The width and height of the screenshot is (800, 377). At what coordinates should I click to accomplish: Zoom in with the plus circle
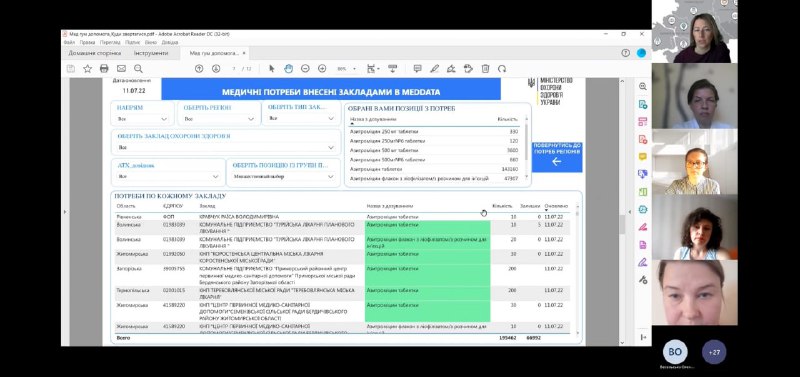(x=322, y=68)
